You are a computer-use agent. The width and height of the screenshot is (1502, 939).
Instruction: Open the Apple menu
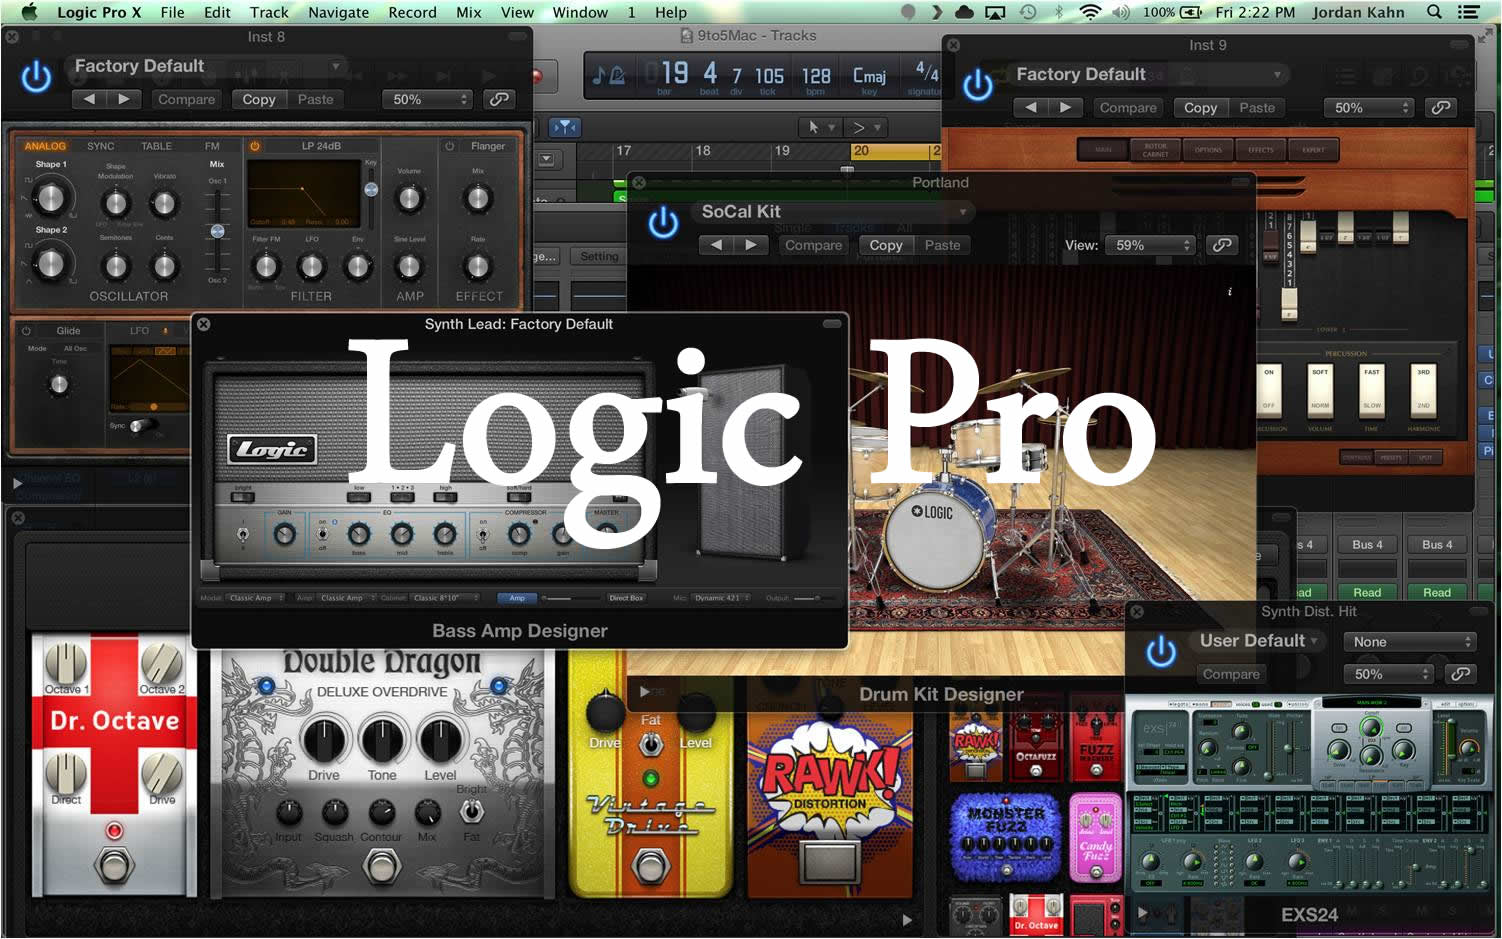28,12
